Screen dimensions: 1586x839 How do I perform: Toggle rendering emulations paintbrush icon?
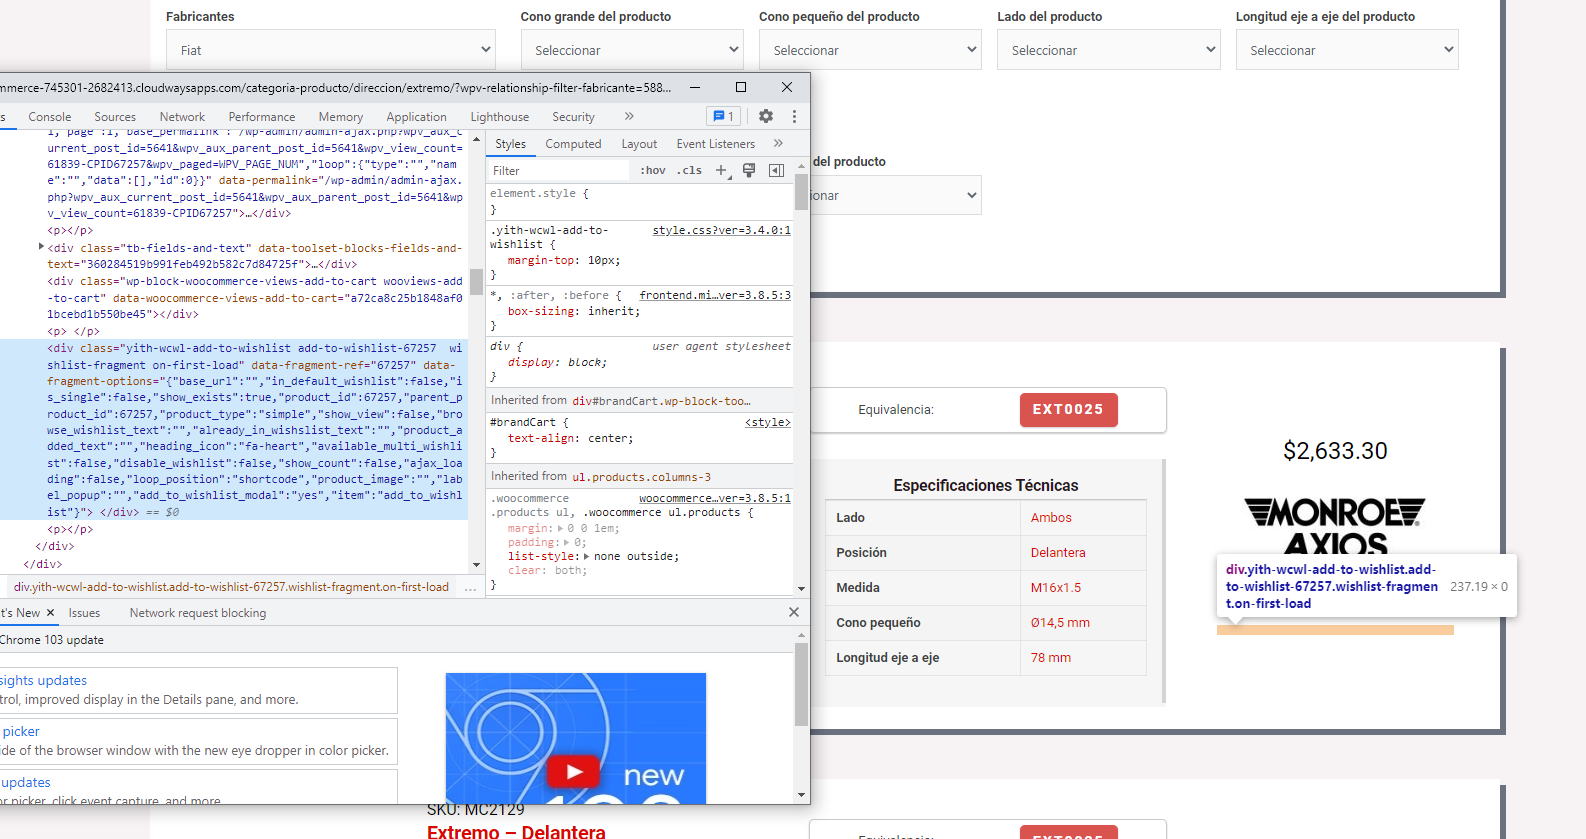point(748,170)
